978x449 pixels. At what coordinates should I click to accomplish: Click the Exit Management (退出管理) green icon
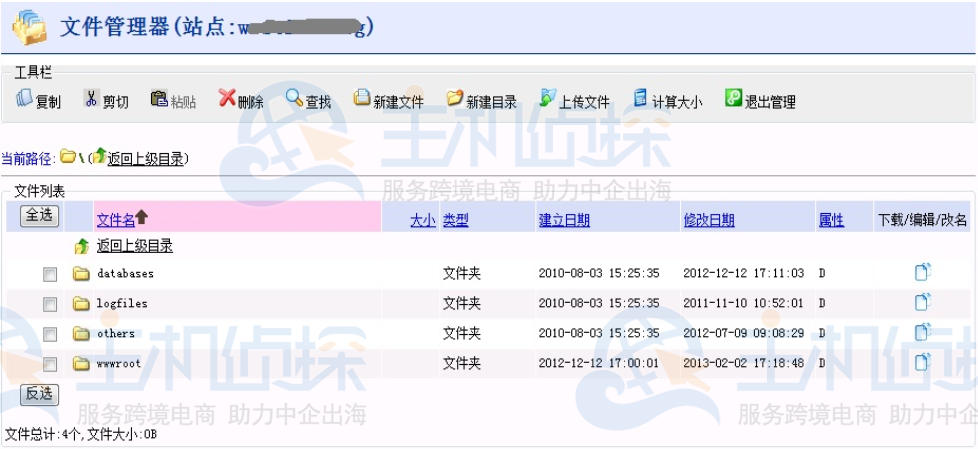click(x=733, y=98)
